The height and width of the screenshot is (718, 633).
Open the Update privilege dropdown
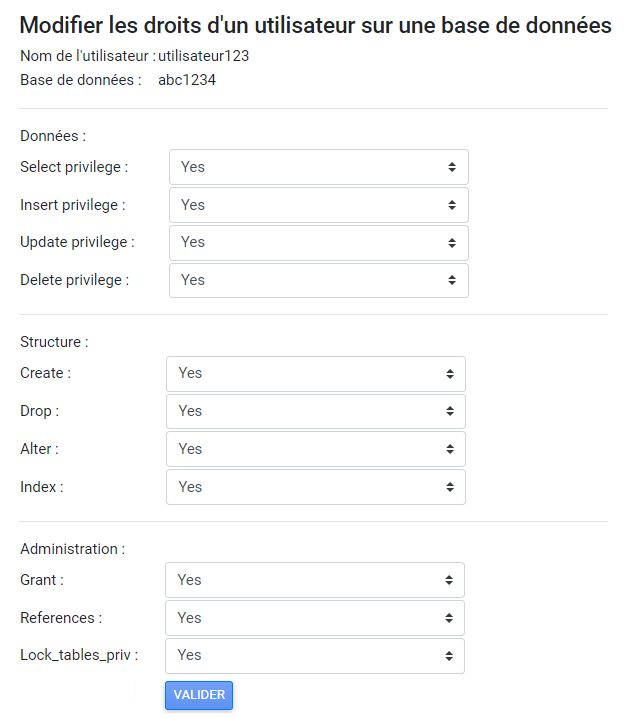click(x=319, y=243)
